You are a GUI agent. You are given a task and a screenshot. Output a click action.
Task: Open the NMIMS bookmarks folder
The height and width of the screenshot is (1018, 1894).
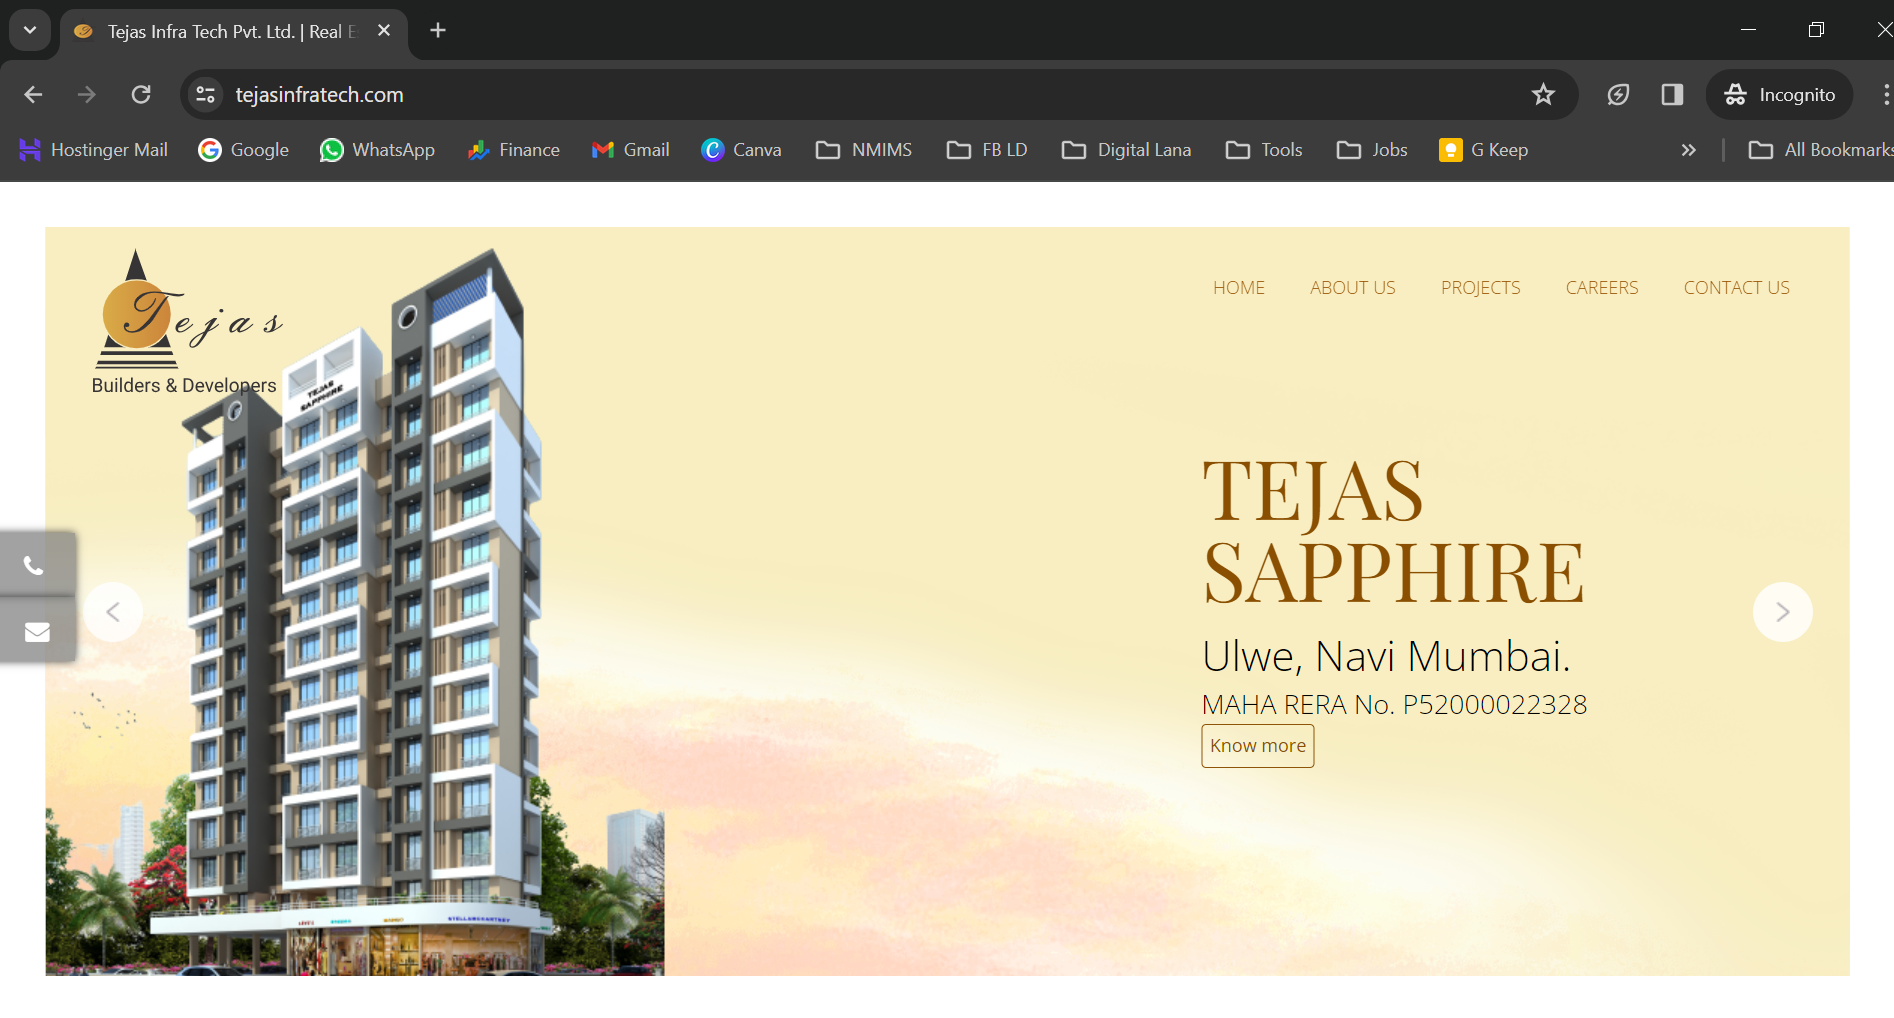click(x=864, y=150)
